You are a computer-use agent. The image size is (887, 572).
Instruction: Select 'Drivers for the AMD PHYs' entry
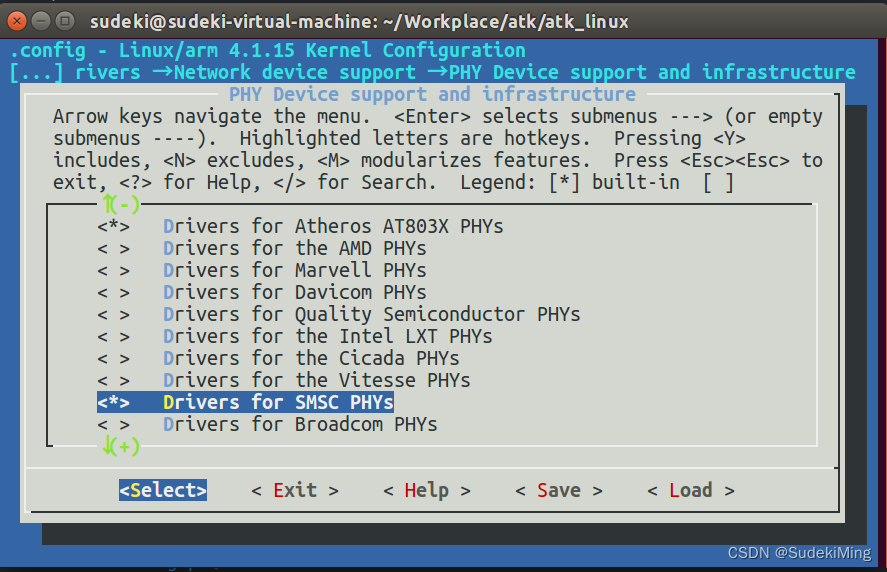(295, 248)
